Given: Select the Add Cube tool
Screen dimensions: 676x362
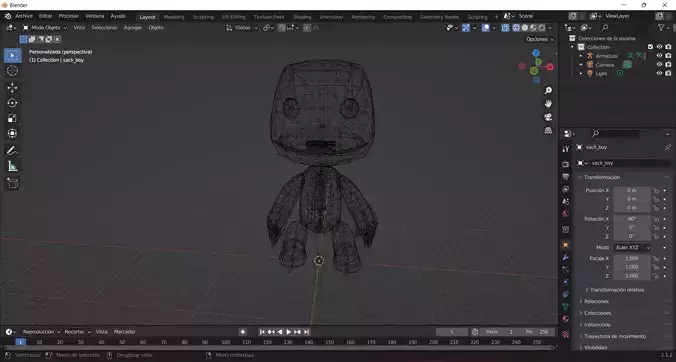Looking at the screenshot, I should click(x=13, y=183).
